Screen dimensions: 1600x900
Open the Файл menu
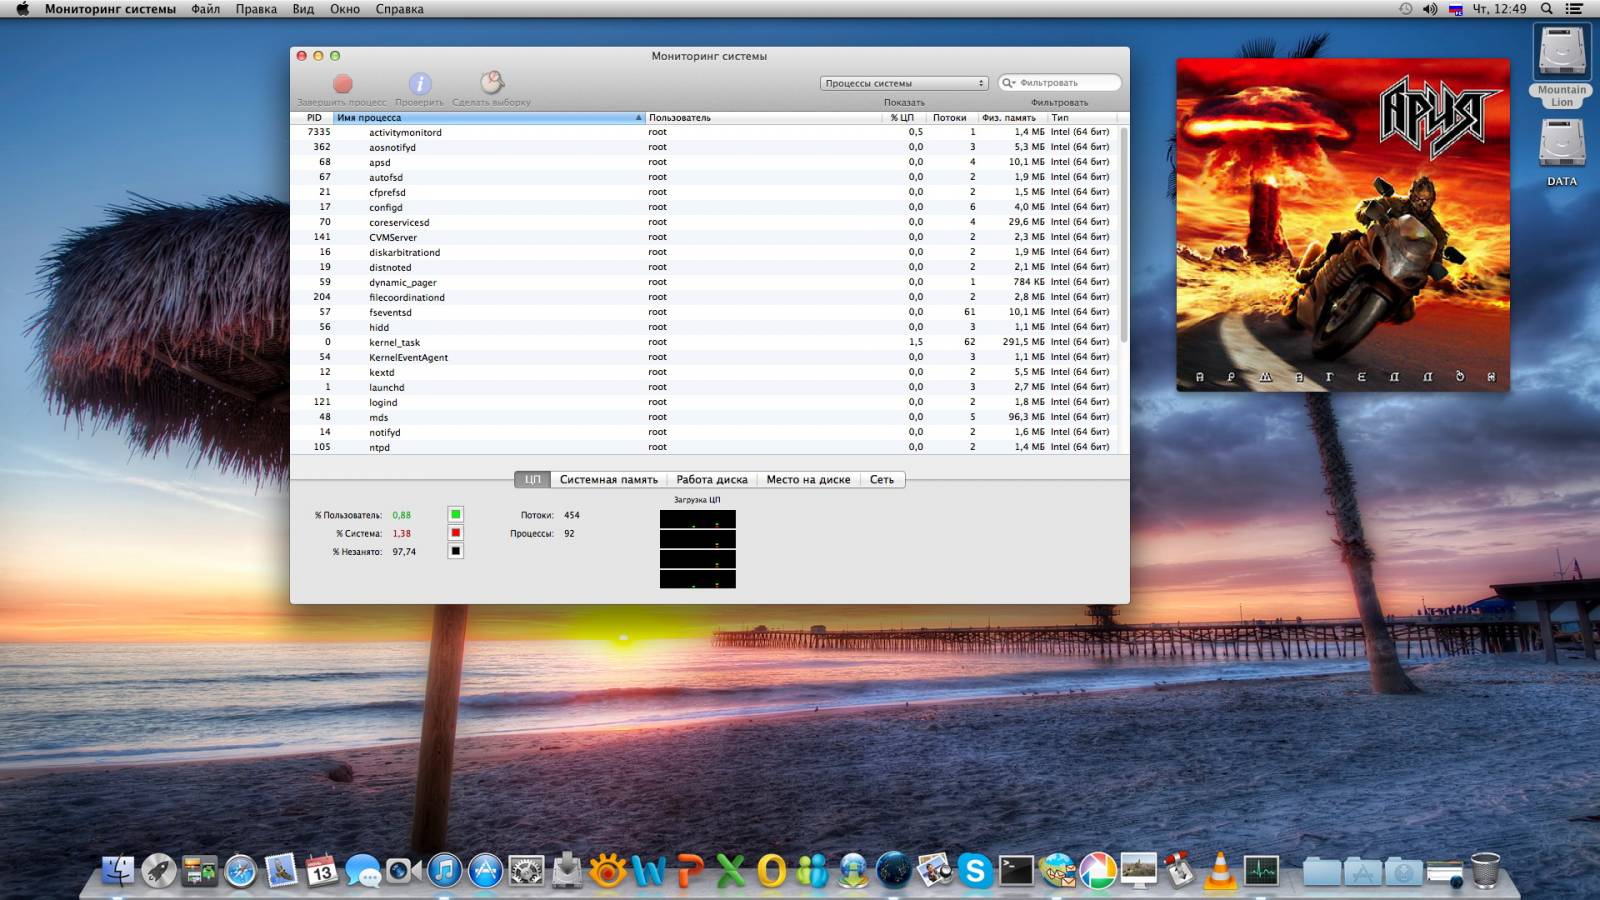pyautogui.click(x=206, y=9)
